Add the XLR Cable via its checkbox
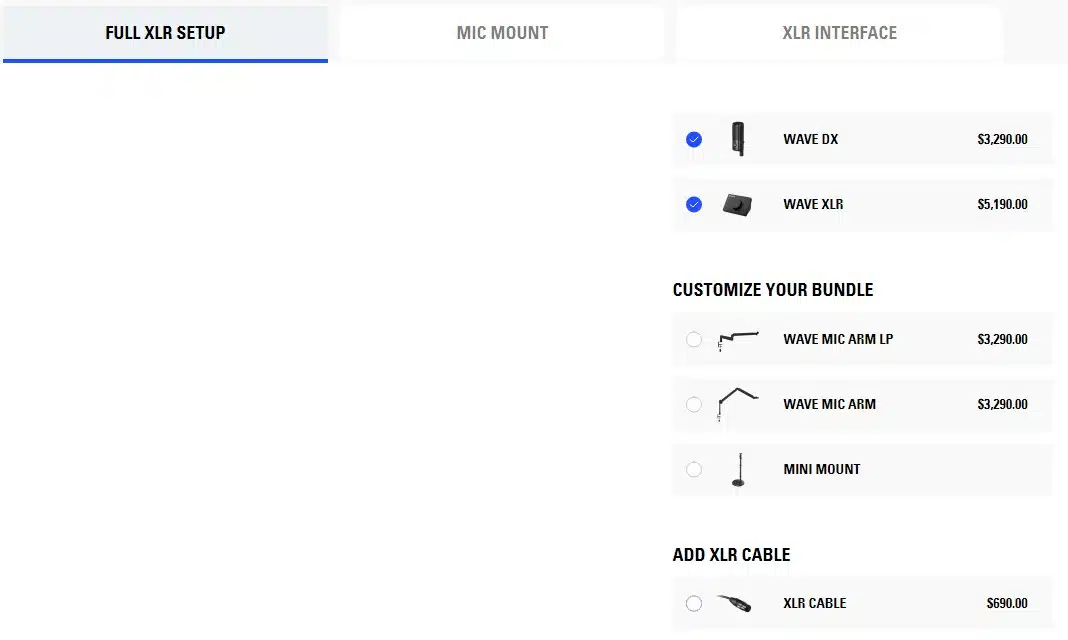The height and width of the screenshot is (640, 1068). coord(694,603)
